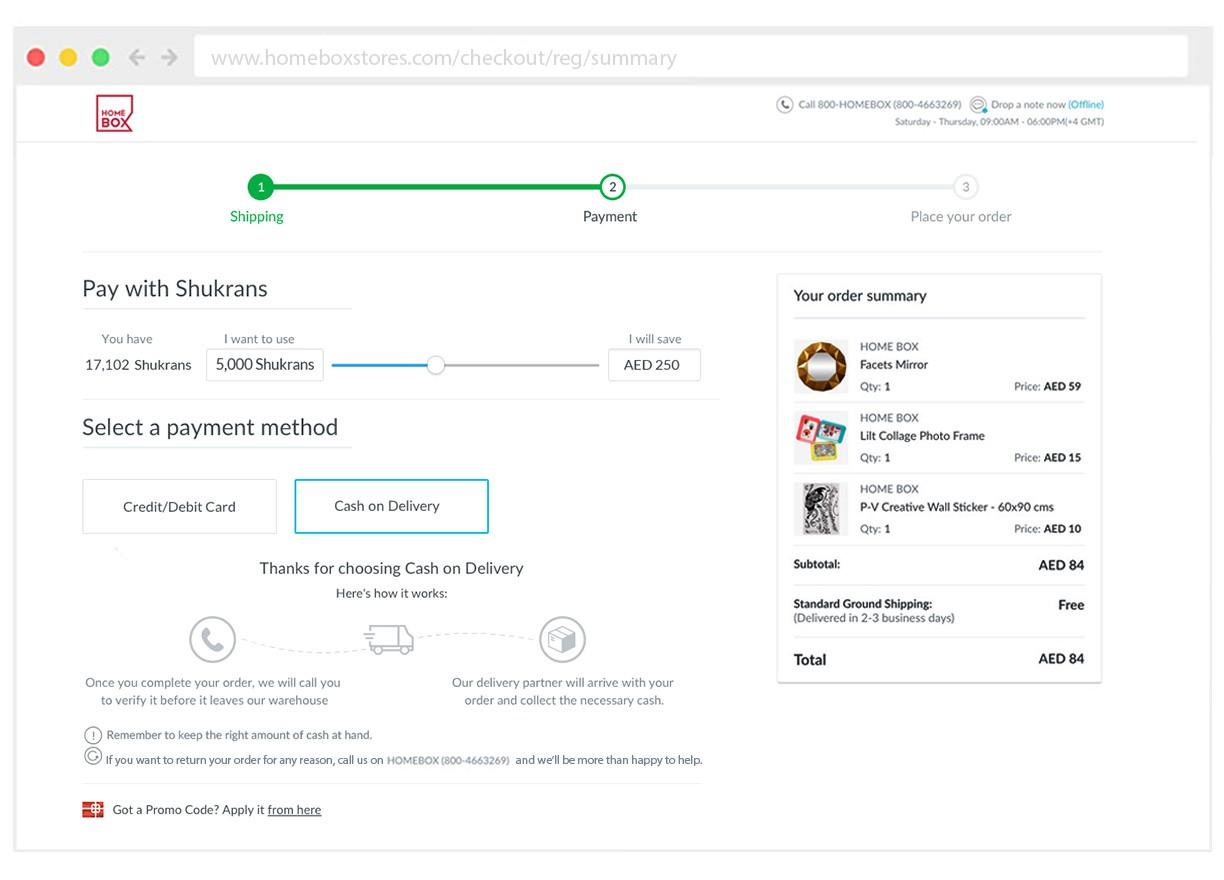
Task: Click P-V Creative Wall Sticker - 60x90 cms text
Action: point(957,507)
